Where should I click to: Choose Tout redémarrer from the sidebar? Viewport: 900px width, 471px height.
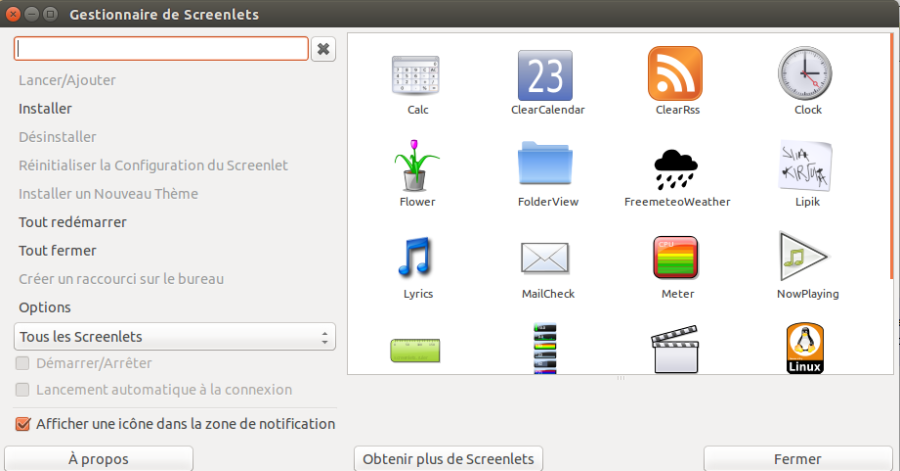[73, 222]
